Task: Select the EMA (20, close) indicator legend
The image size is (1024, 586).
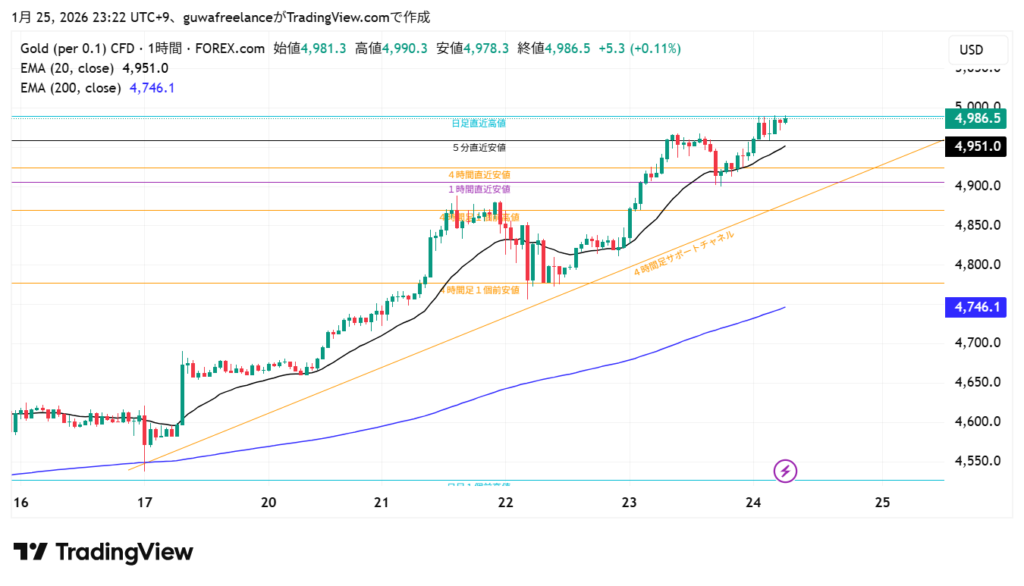Action: click(x=95, y=68)
